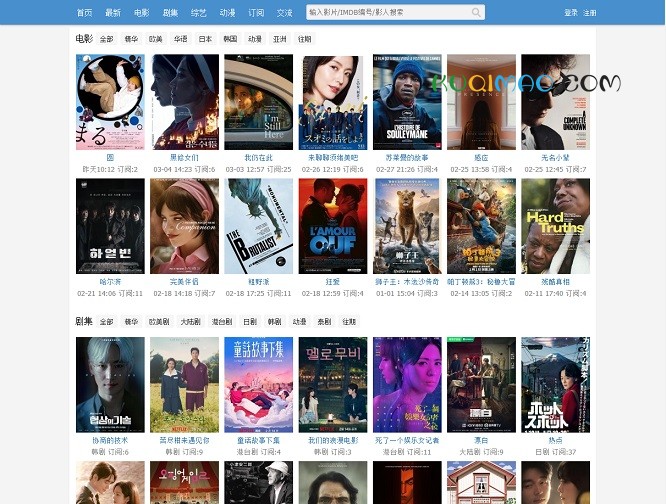The height and width of the screenshot is (504, 666).
Task: Click the 苦尽柑来遇见你 title link
Action: point(184,440)
